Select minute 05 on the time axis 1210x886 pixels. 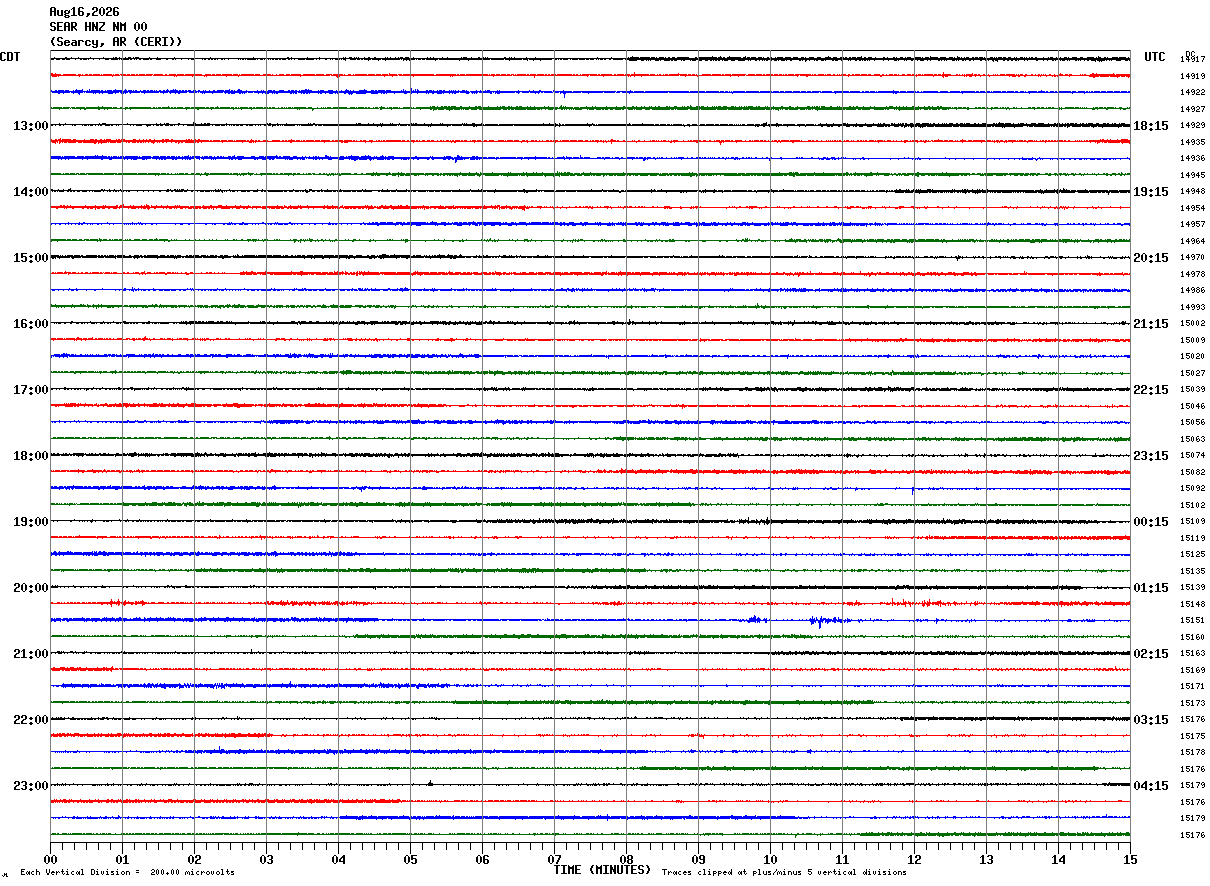pyautogui.click(x=410, y=859)
